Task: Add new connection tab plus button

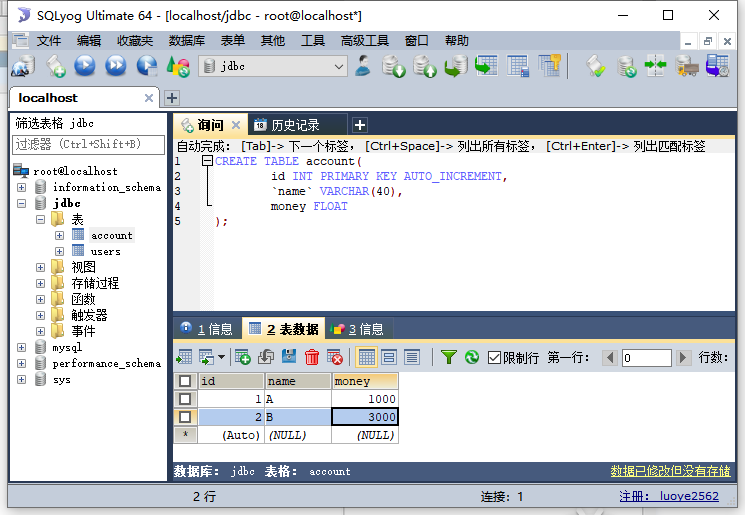Action: pos(172,98)
